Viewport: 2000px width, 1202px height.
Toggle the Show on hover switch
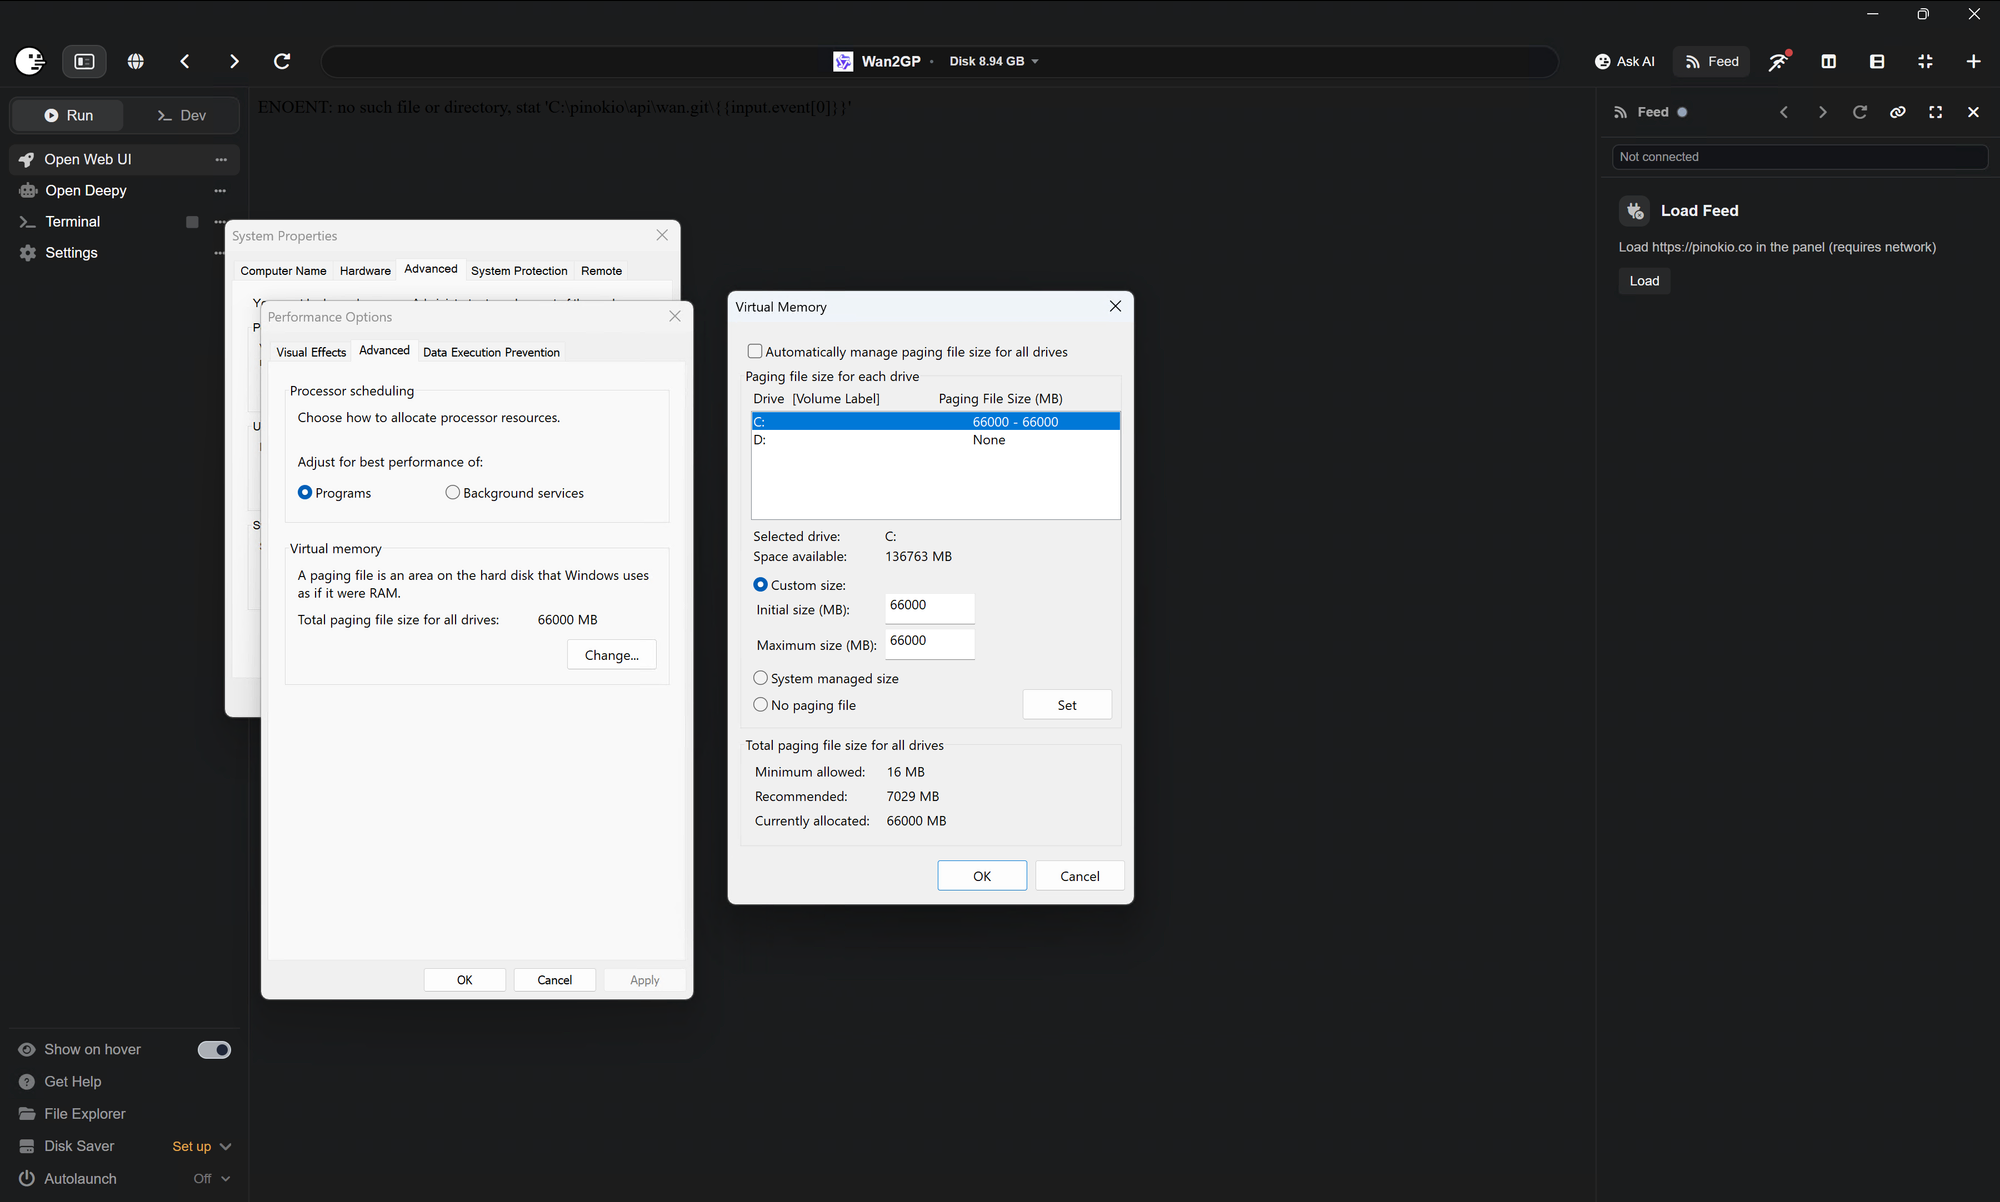(214, 1049)
